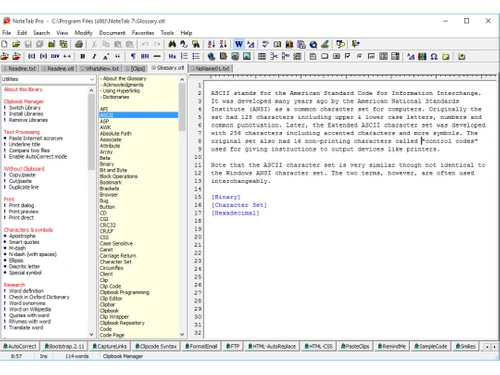Open the AutoCorrect clipbook button
Screen dimensions: 500x375
click(20, 346)
